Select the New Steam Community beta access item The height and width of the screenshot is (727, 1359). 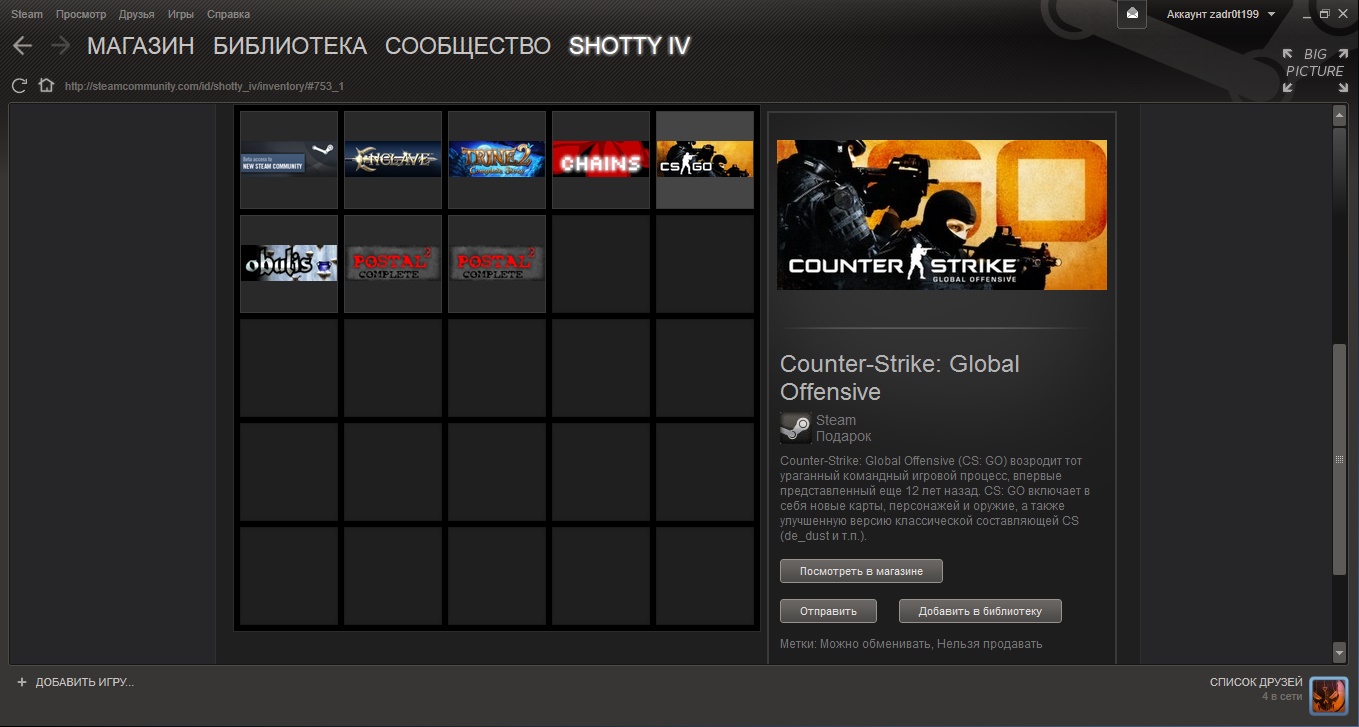click(289, 160)
